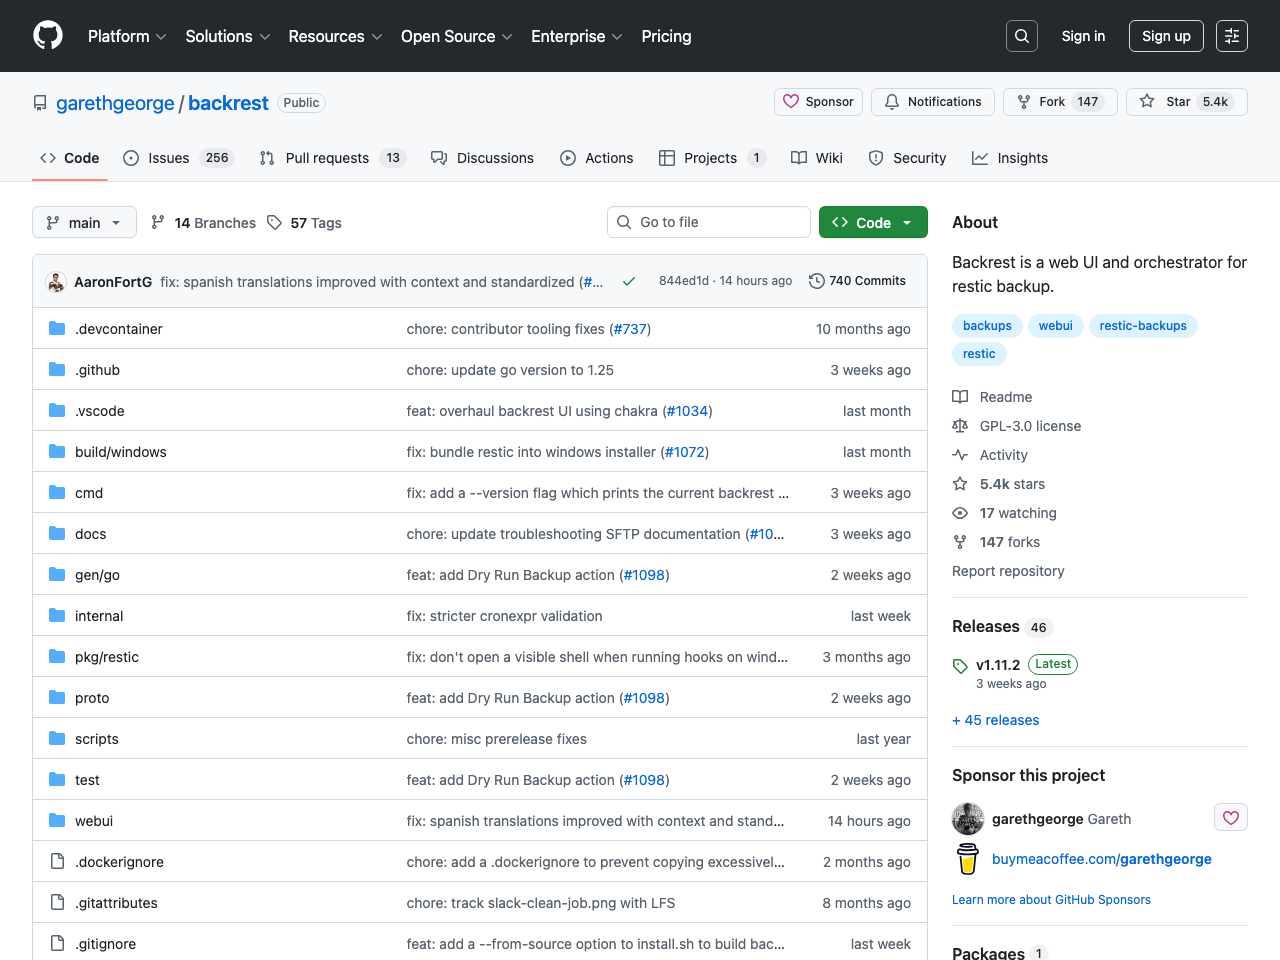The image size is (1280, 960).
Task: Open the header appearance settings icon
Action: [1231, 36]
